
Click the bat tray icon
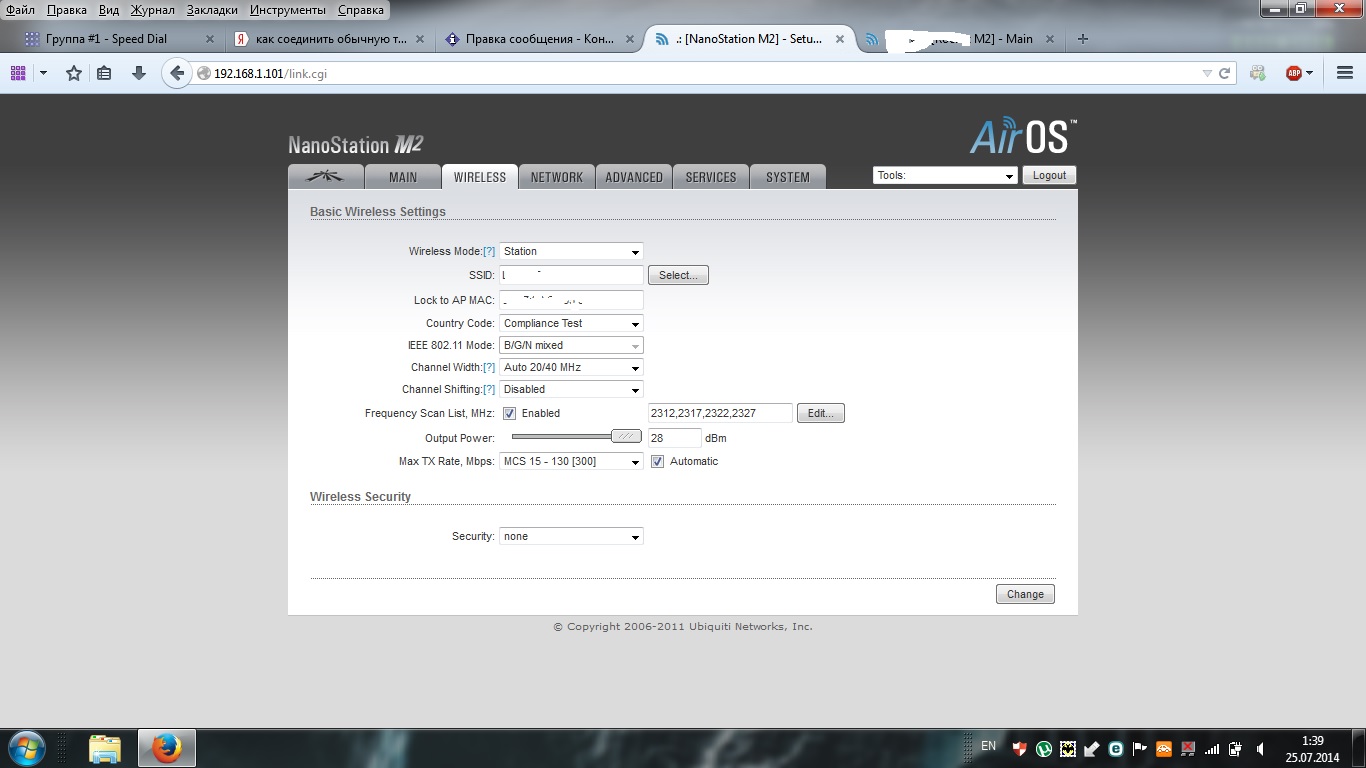pyautogui.click(x=1068, y=748)
